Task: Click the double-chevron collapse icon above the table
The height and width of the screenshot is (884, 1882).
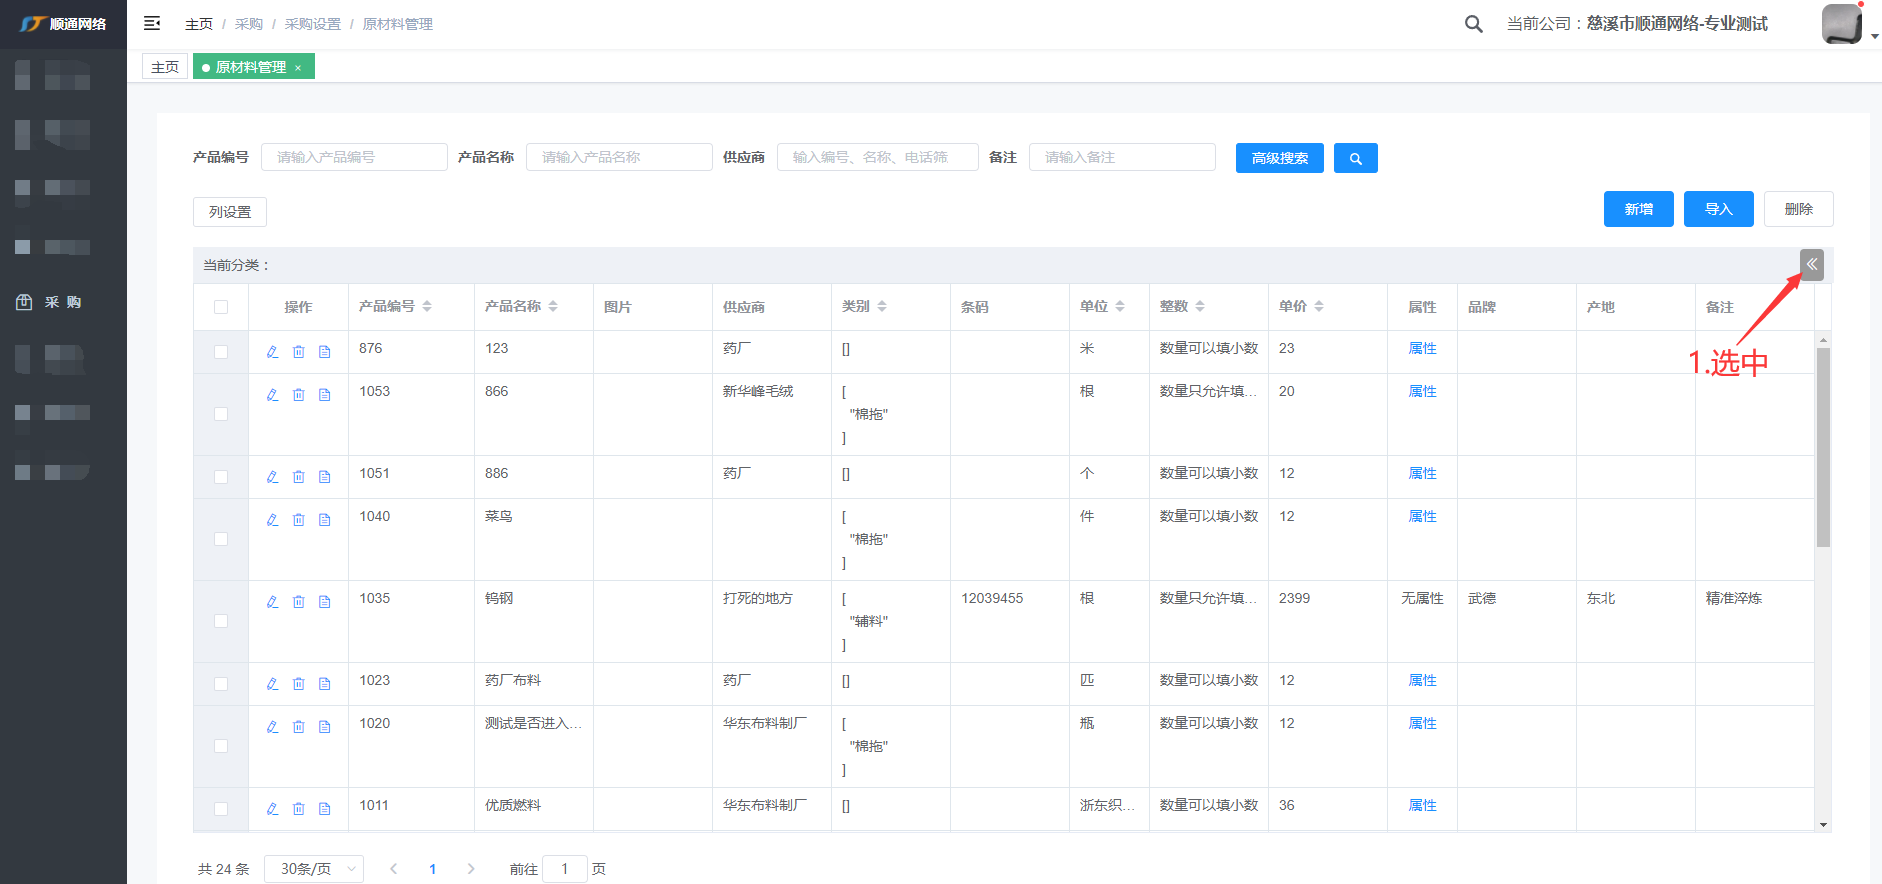Action: pos(1811,265)
